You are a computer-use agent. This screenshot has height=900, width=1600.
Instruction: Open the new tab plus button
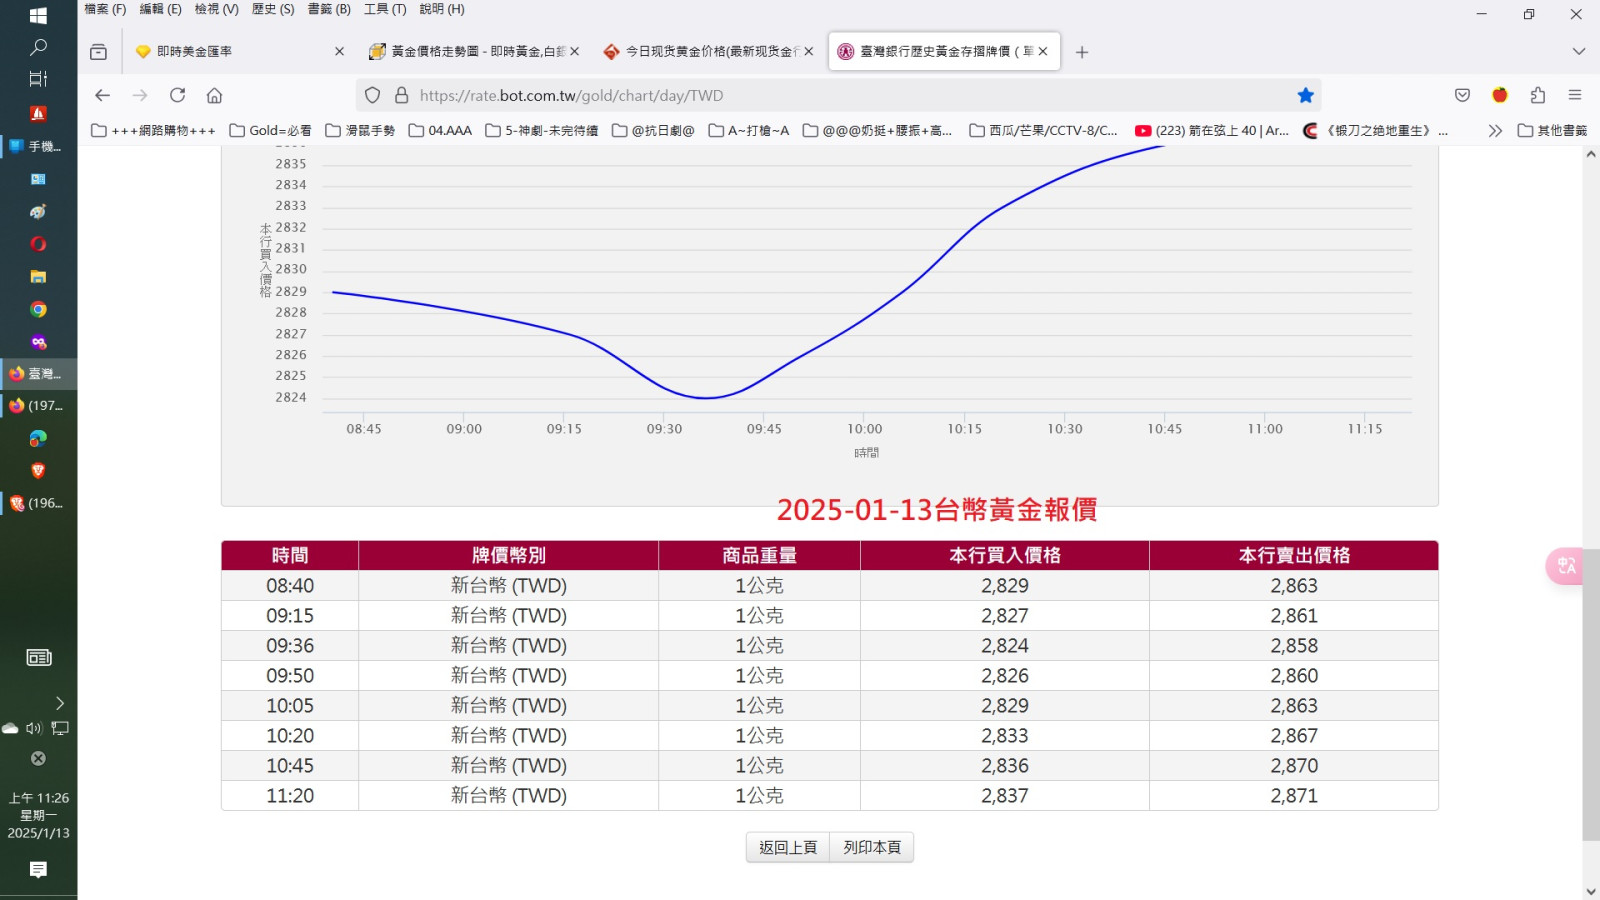pos(1082,52)
